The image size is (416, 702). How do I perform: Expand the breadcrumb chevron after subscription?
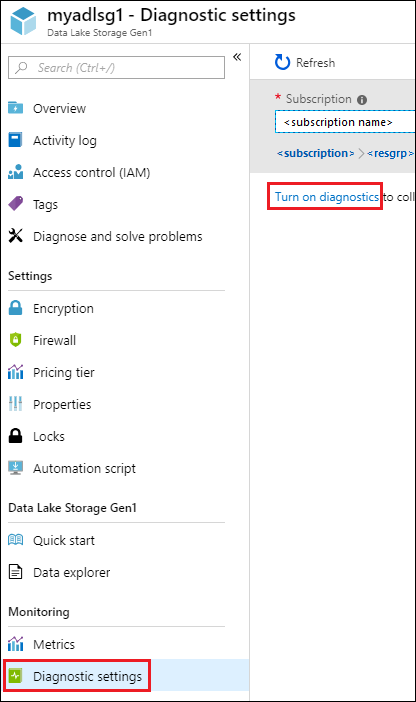pos(361,154)
